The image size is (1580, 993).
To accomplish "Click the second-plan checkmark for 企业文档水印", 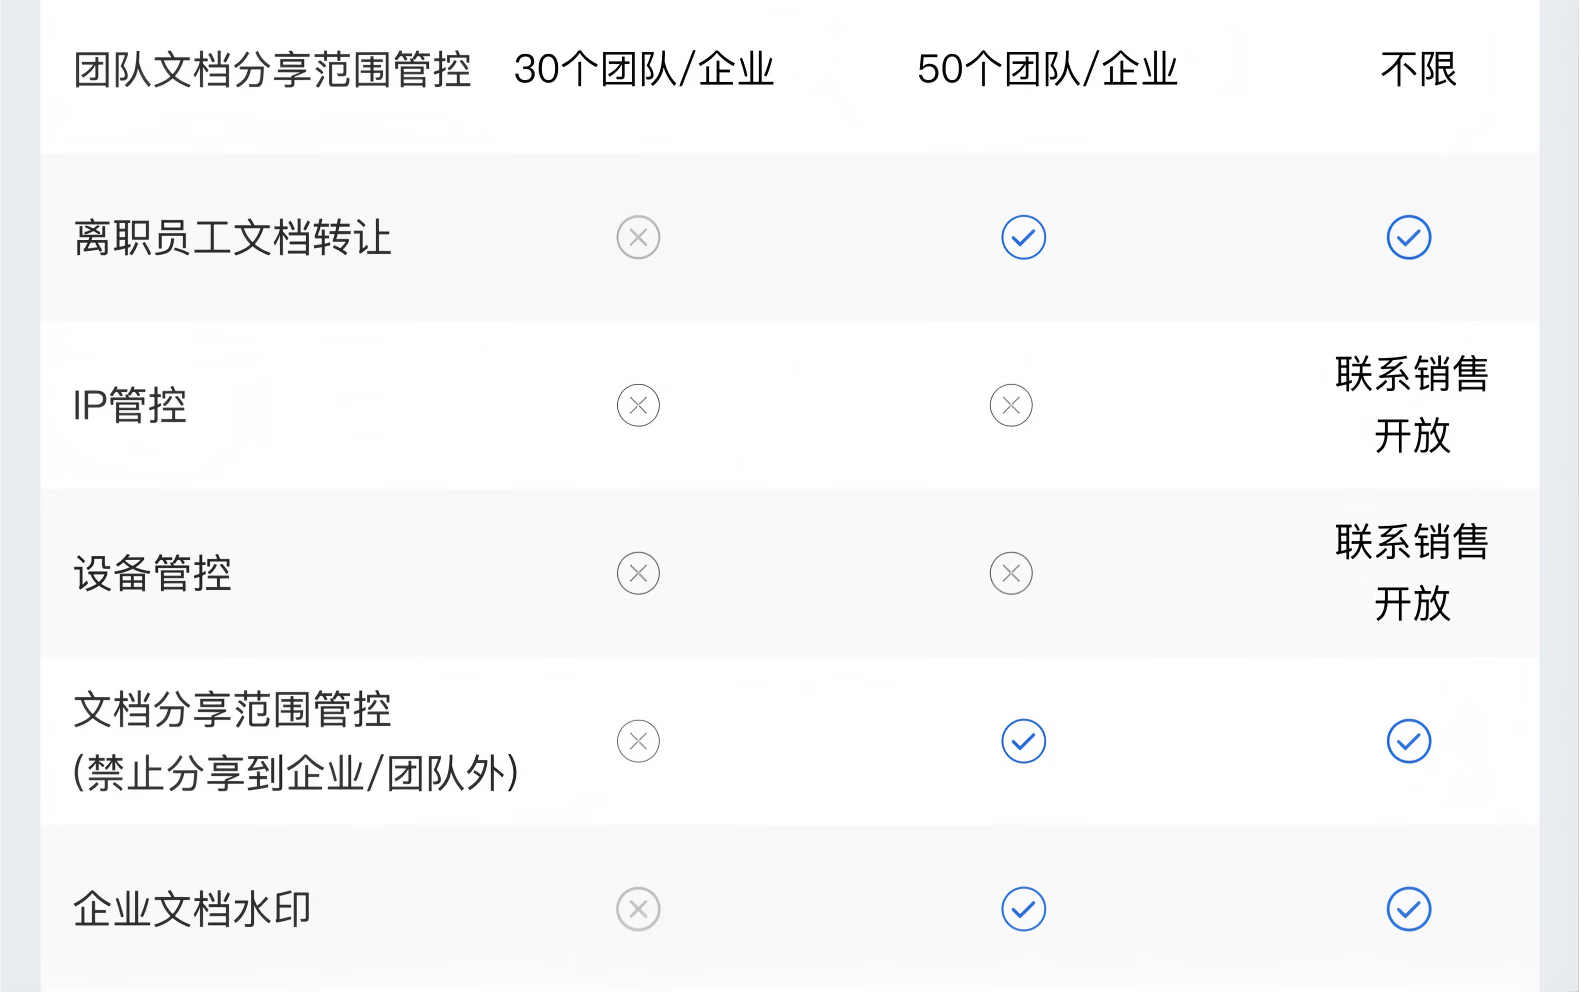I will (x=1023, y=910).
